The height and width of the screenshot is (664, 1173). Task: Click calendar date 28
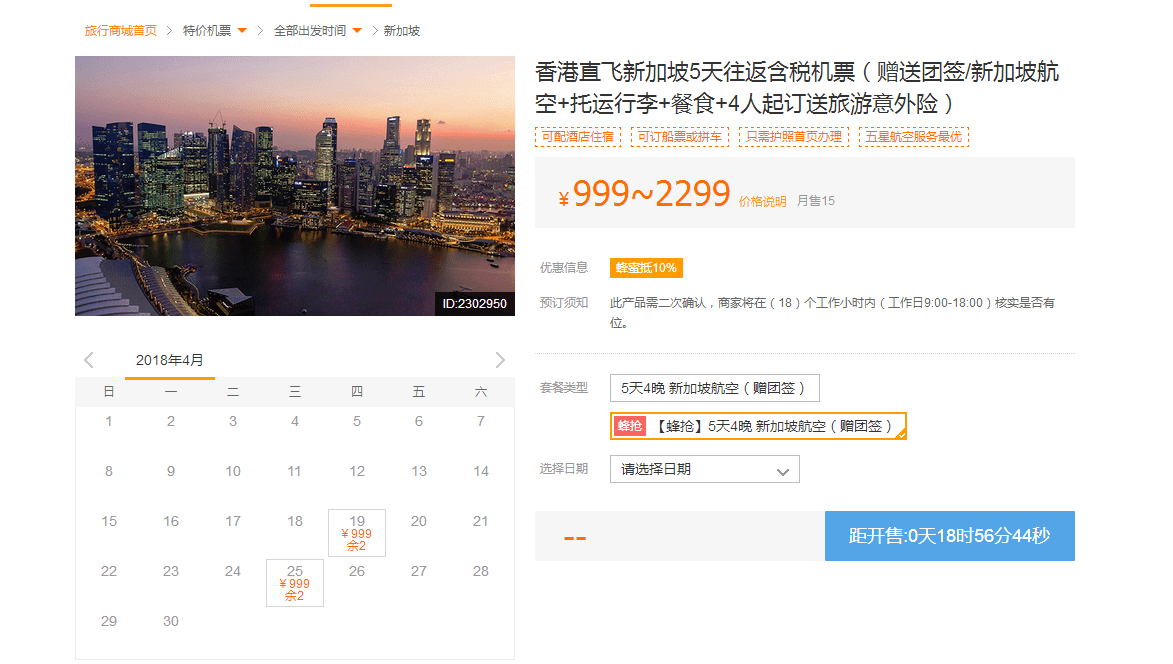click(x=481, y=572)
